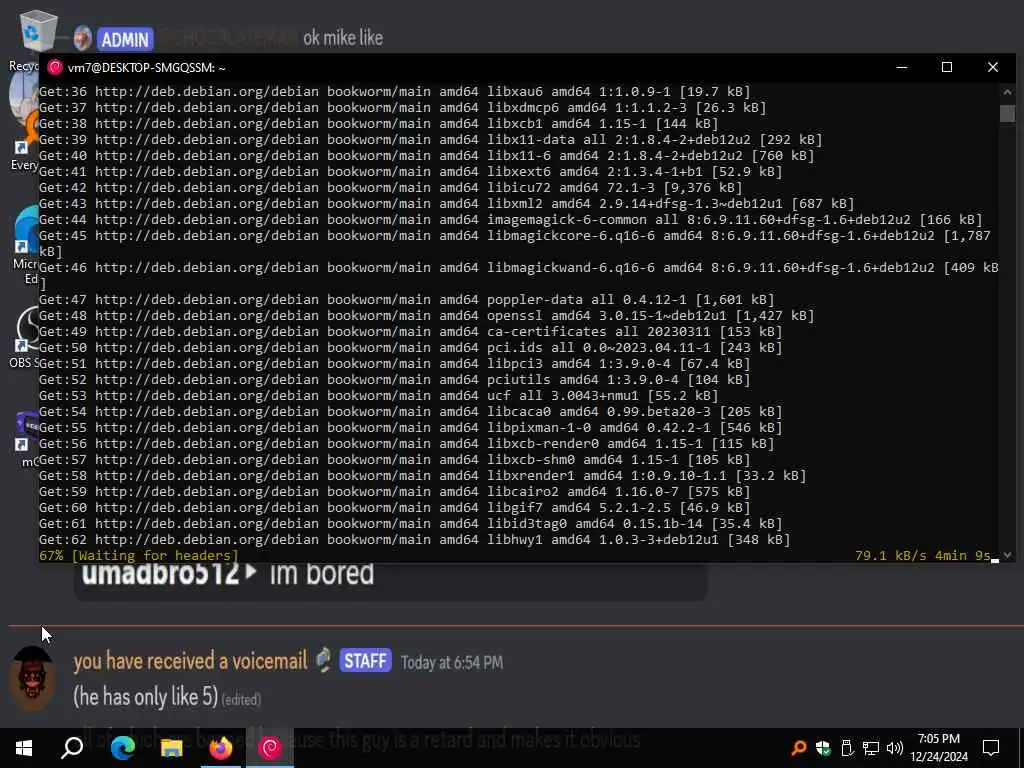Open the volume speaker tray icon
Viewport: 1024px width, 768px height.
click(x=895, y=748)
